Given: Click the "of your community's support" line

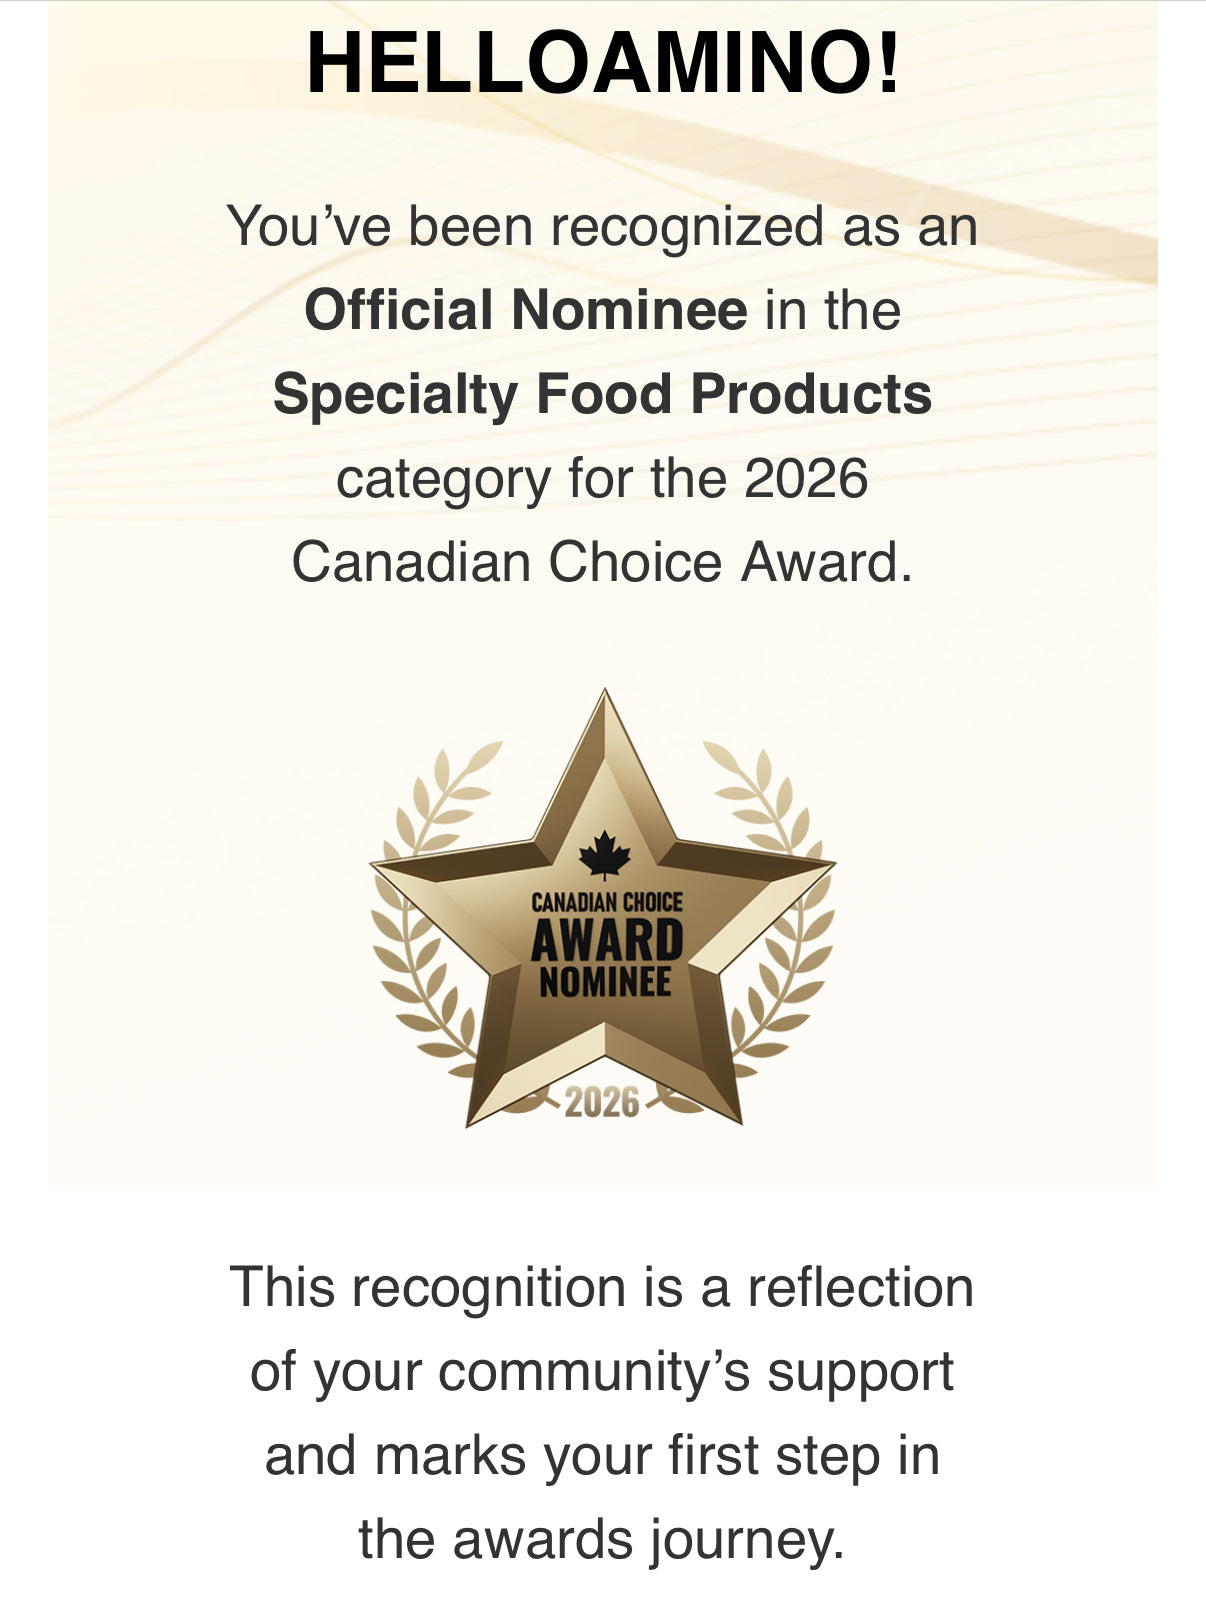Looking at the screenshot, I should [x=602, y=1371].
